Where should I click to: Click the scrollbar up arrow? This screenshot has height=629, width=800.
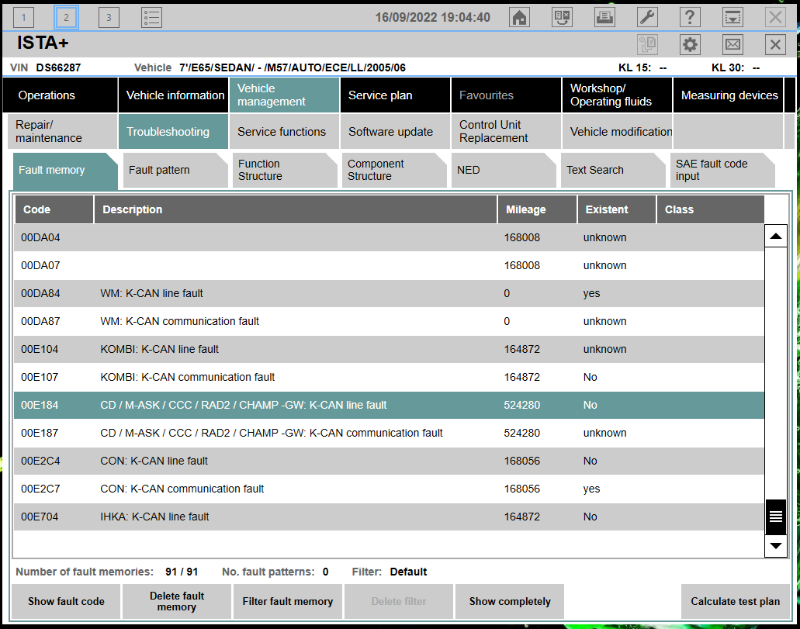[776, 236]
